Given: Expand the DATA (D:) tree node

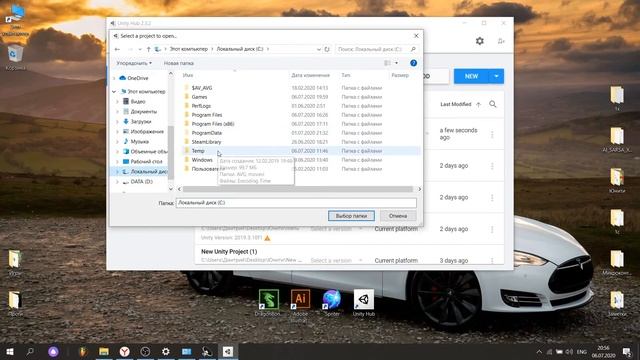Looking at the screenshot, I should tap(118, 182).
